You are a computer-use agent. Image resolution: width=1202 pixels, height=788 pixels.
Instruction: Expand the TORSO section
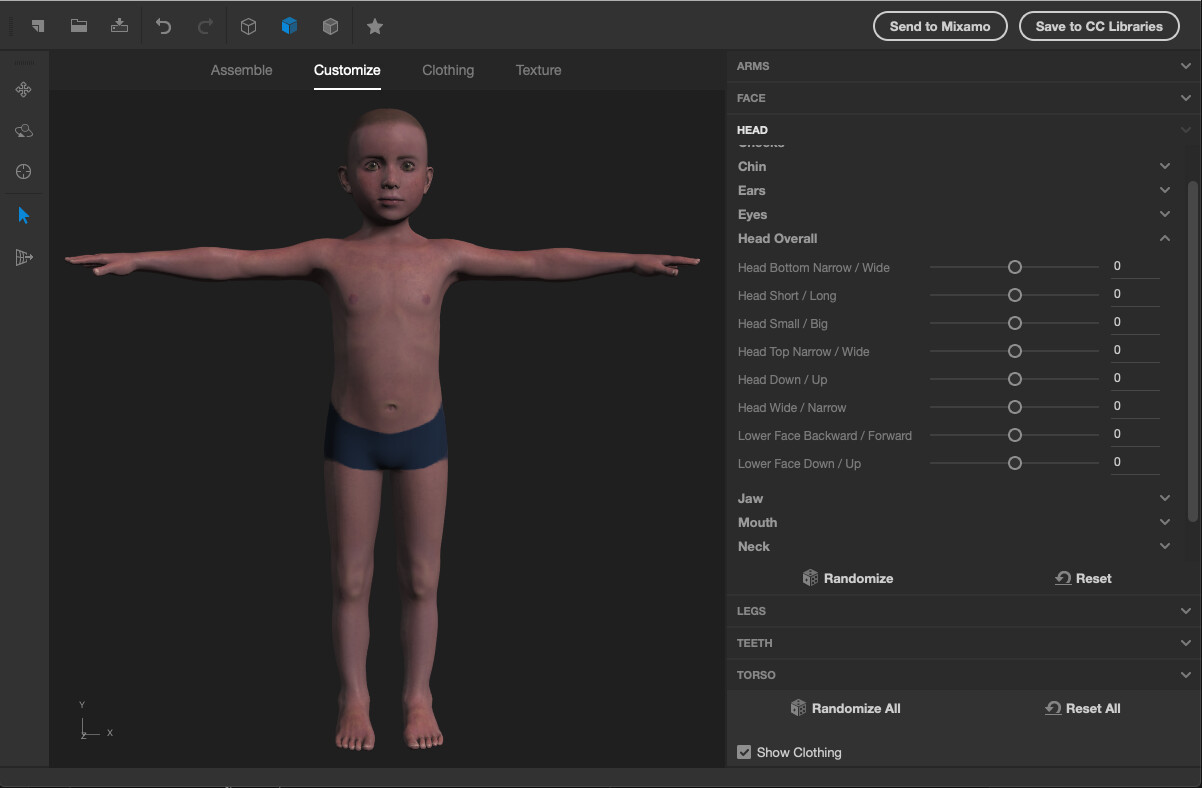click(x=964, y=675)
